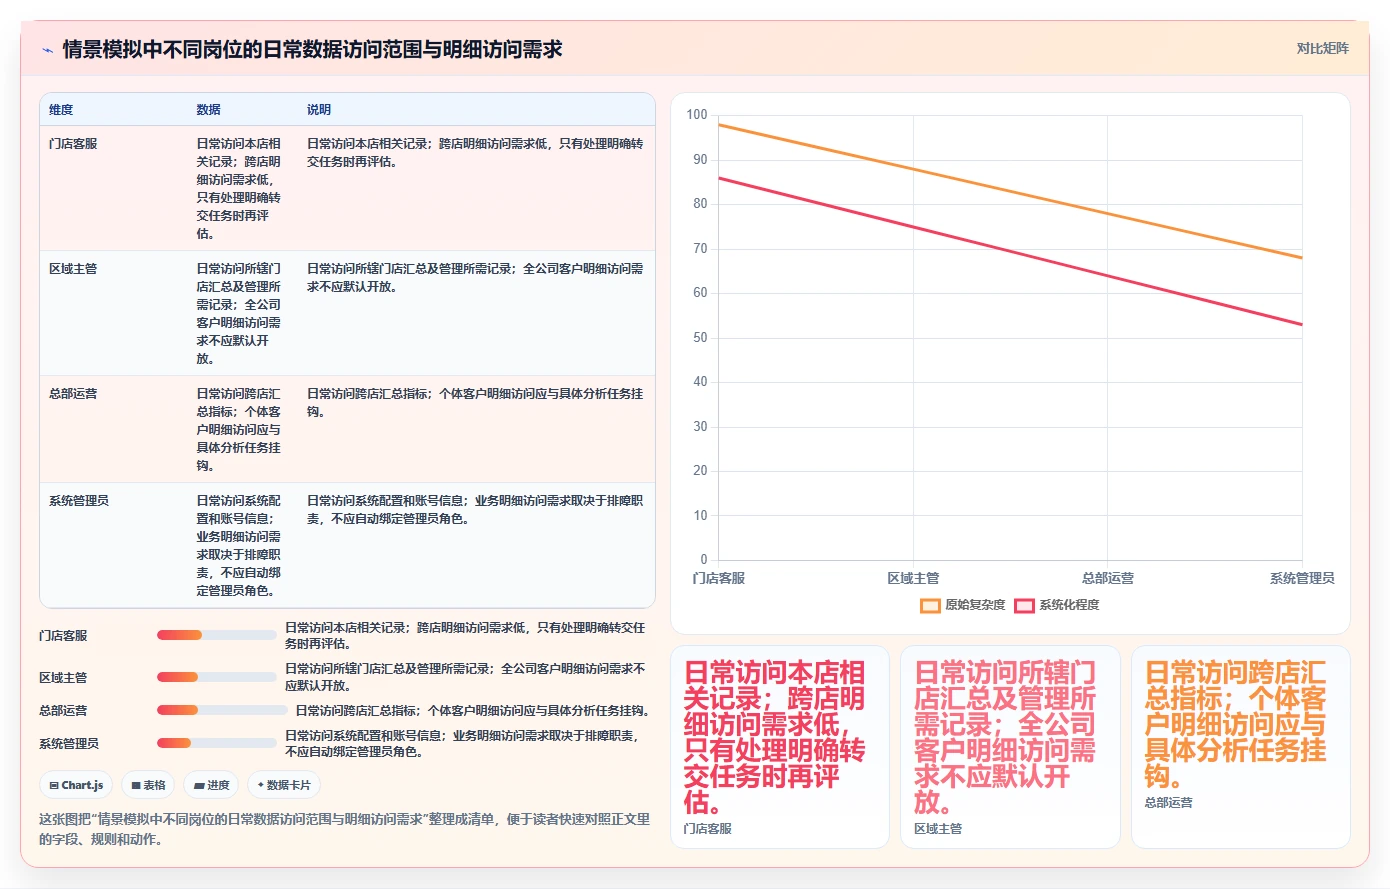Click the 表格 tag chip
The width and height of the screenshot is (1390, 889).
pyautogui.click(x=148, y=785)
